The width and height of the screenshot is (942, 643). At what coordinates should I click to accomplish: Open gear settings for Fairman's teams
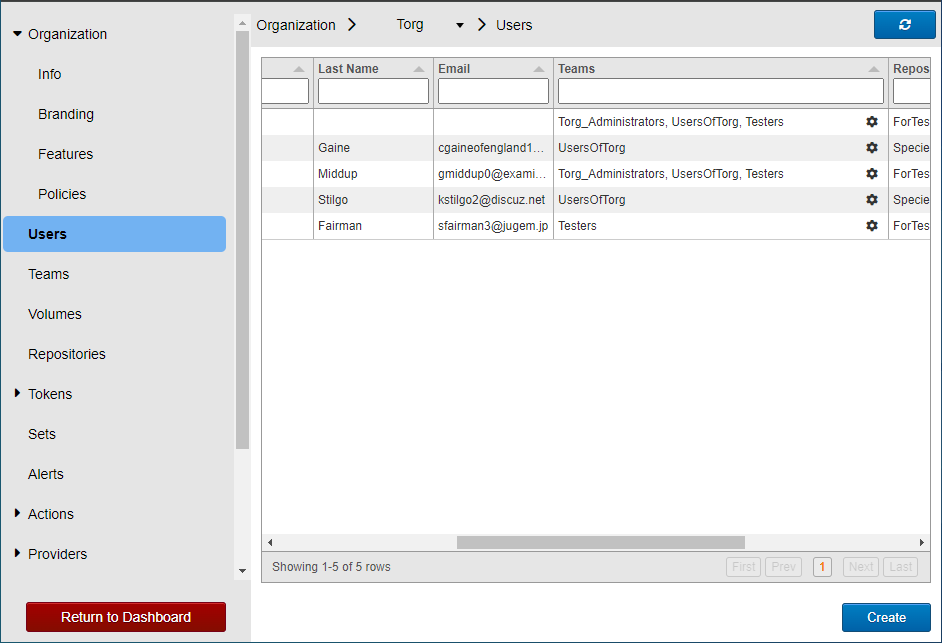[x=872, y=225]
